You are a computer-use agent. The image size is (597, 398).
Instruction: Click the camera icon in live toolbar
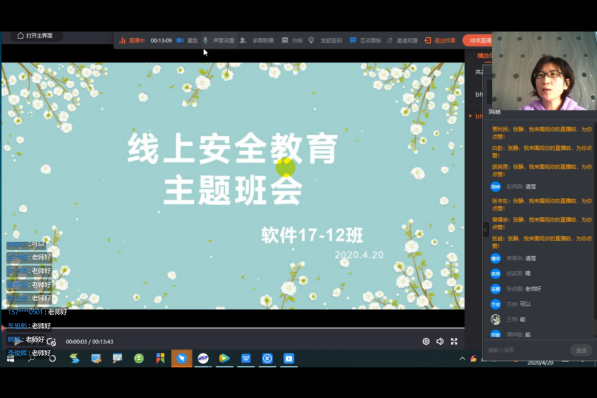[180, 40]
